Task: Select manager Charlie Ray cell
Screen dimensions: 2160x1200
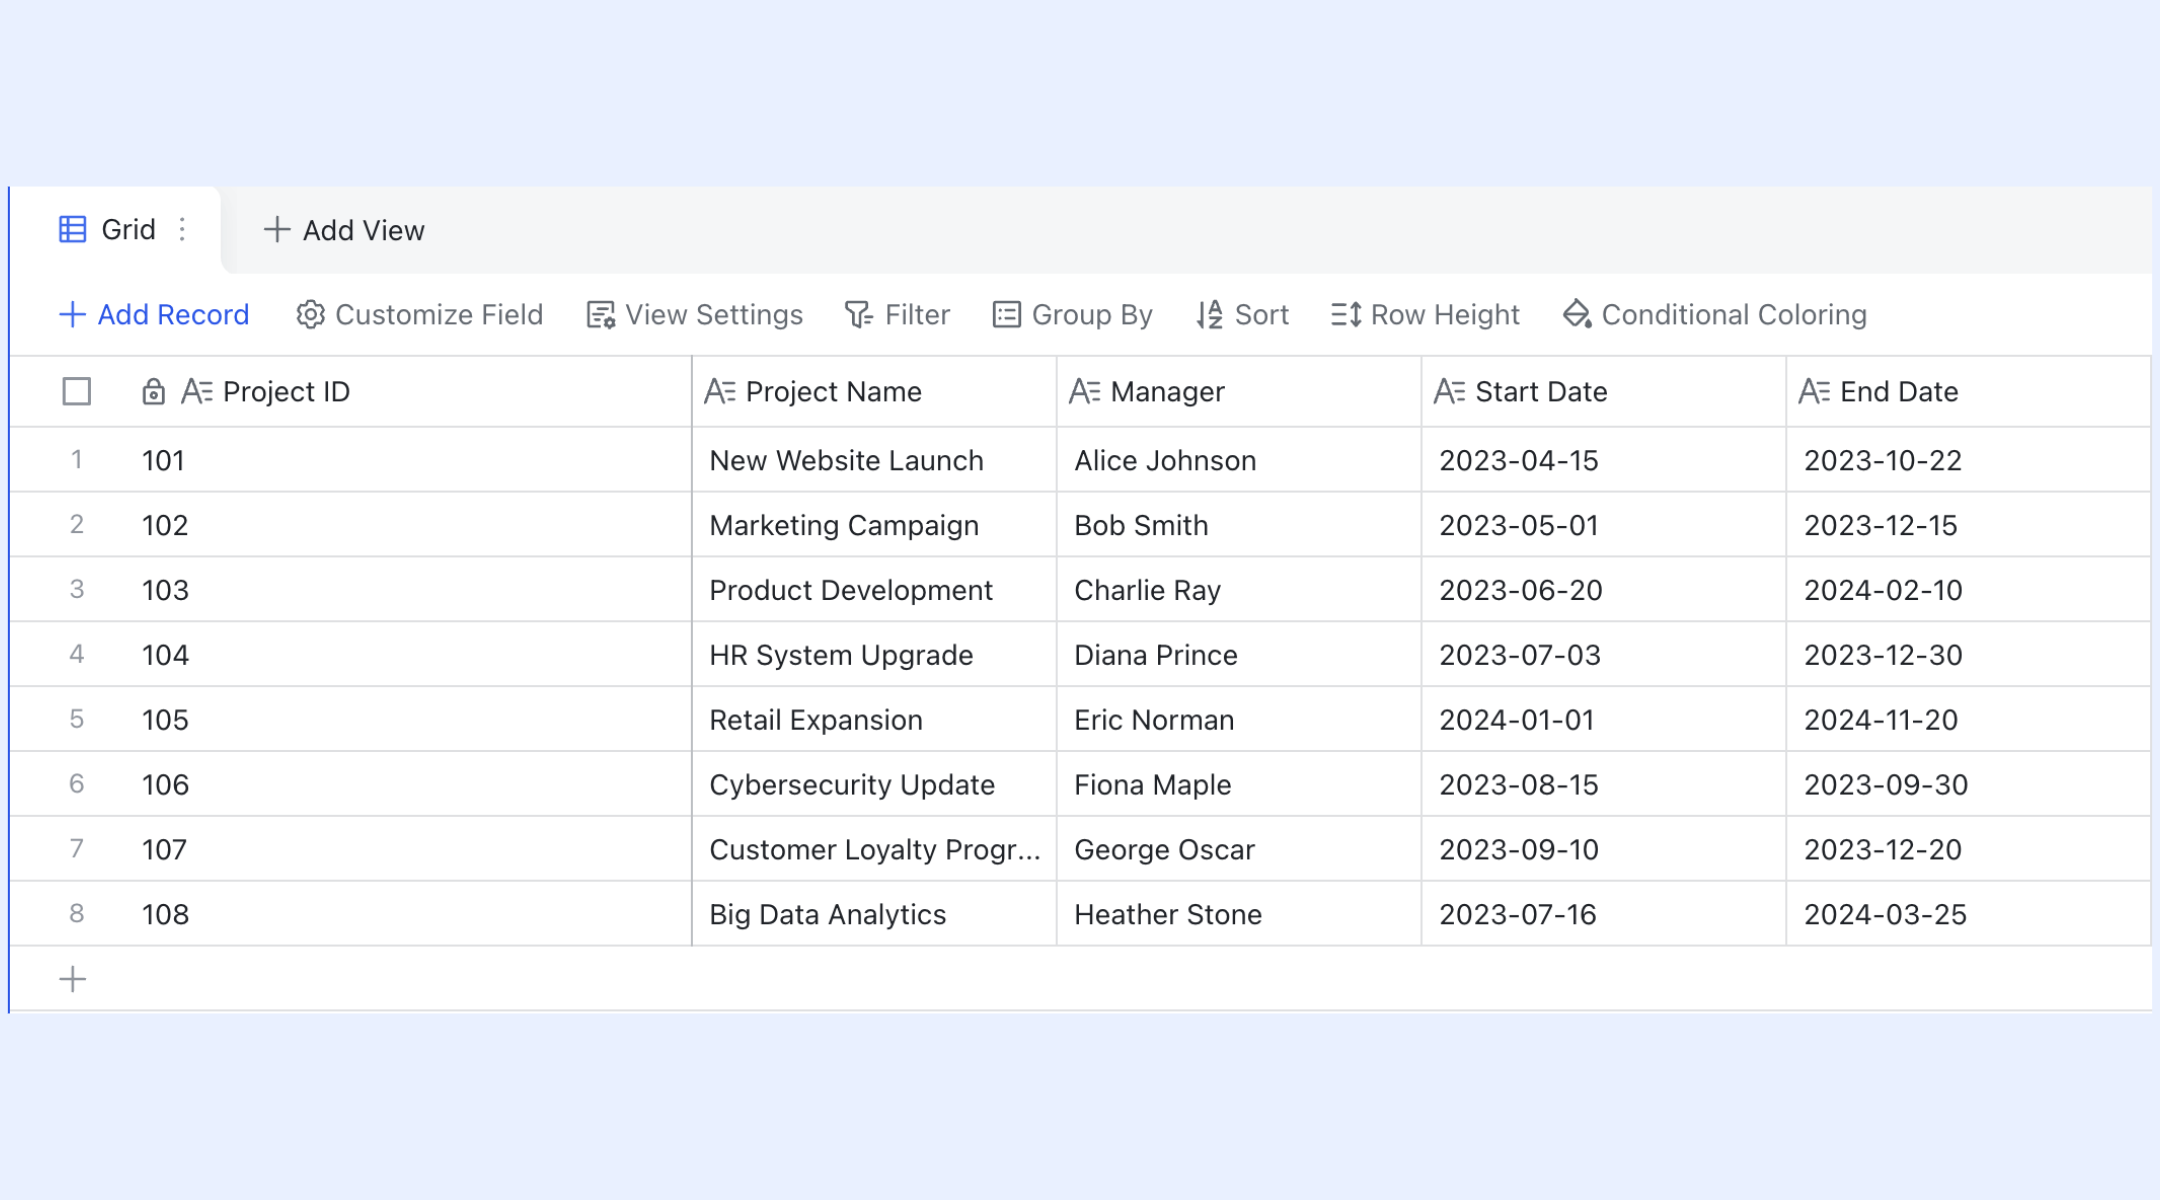Action: pos(1239,590)
